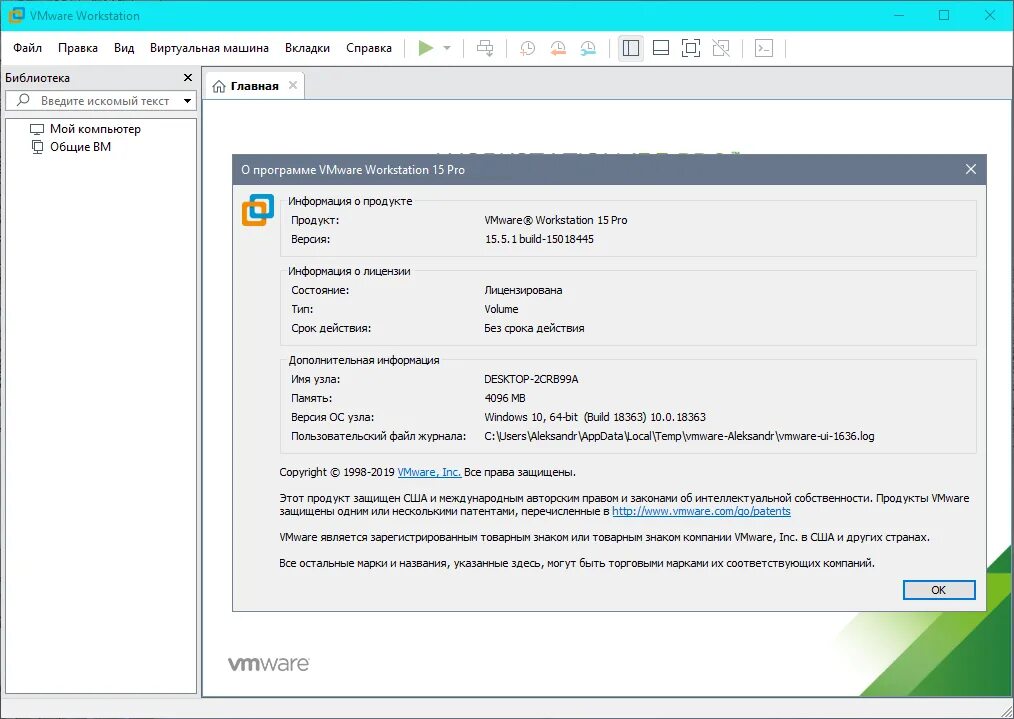Viewport: 1014px width, 719px height.
Task: Click version text 15.5.1 build-15018445
Action: pos(539,239)
